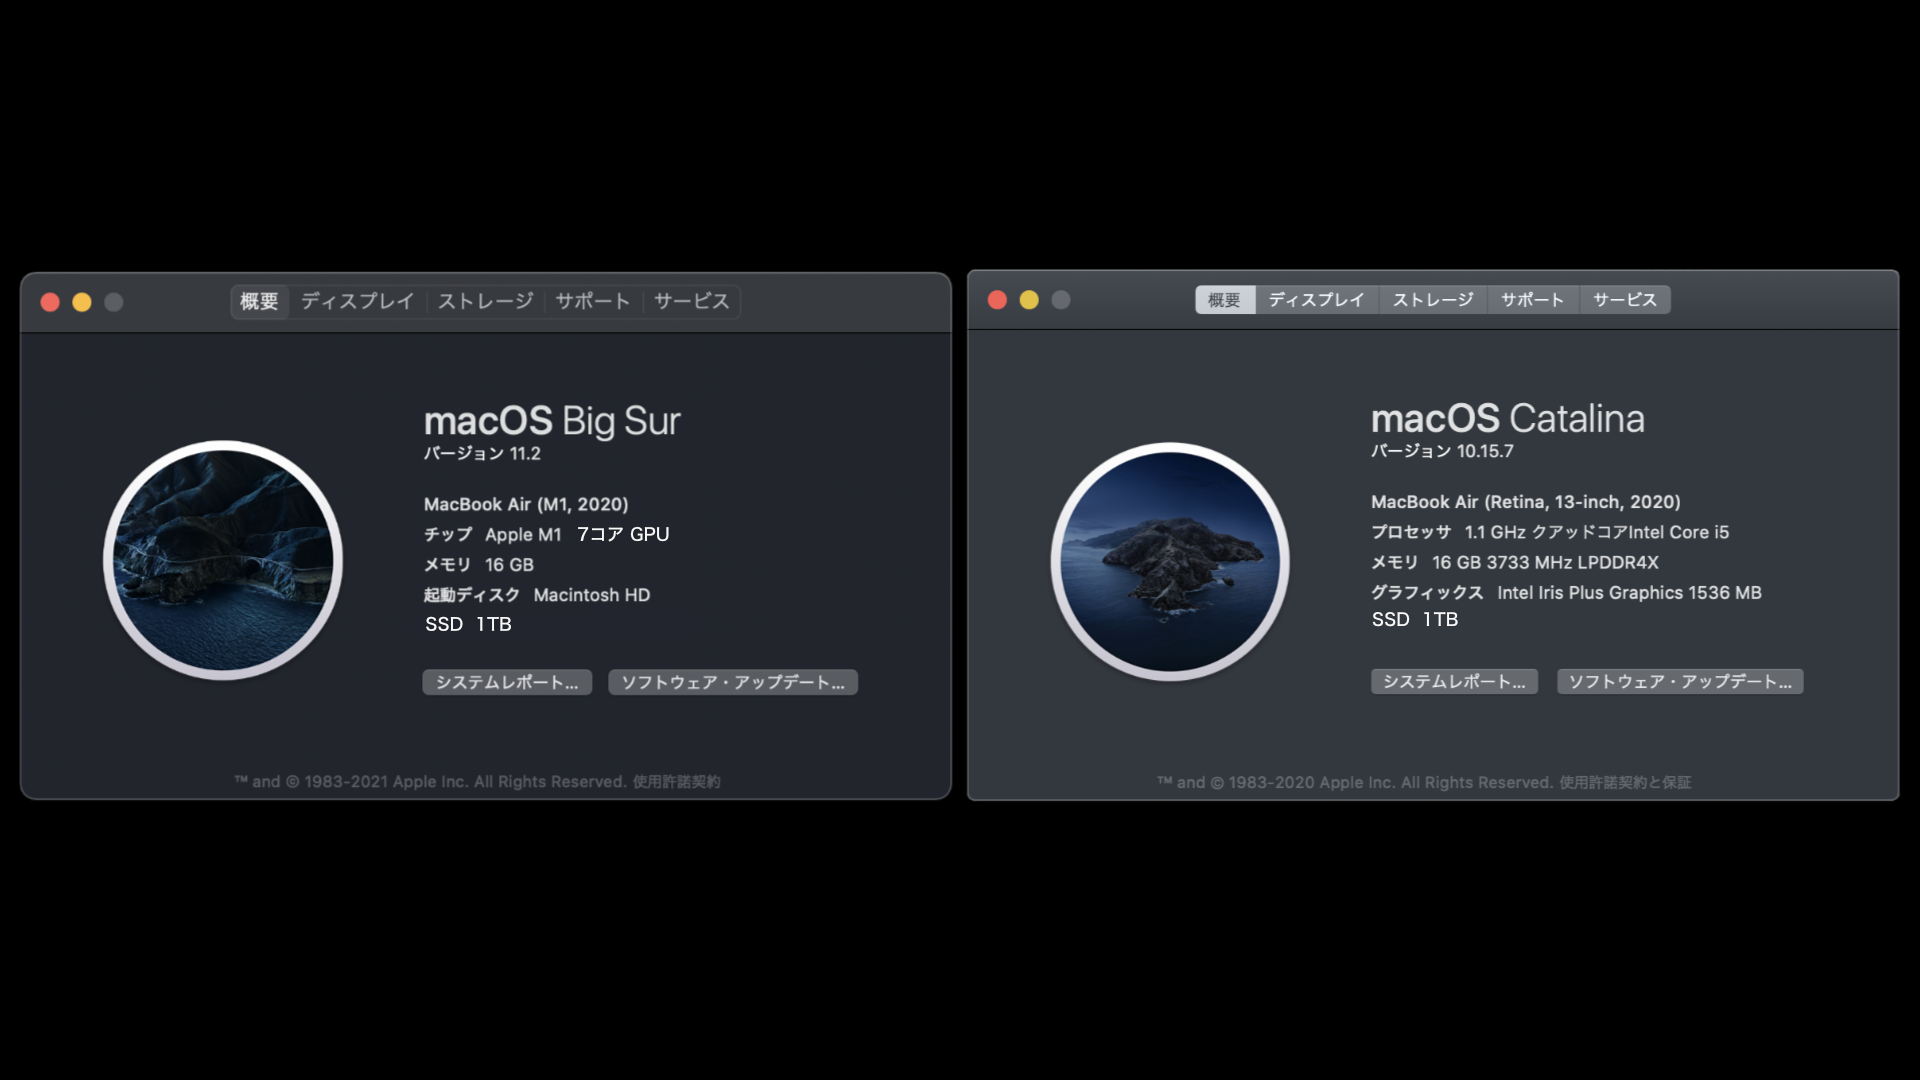Select 概要 tab in Big Sur window

259,301
